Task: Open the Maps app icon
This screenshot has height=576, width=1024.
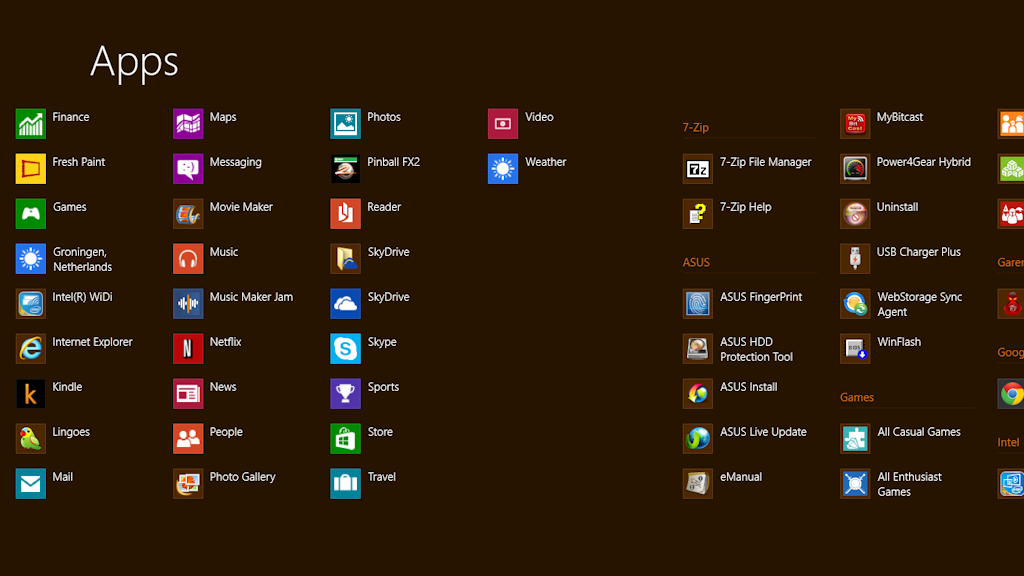Action: [188, 123]
